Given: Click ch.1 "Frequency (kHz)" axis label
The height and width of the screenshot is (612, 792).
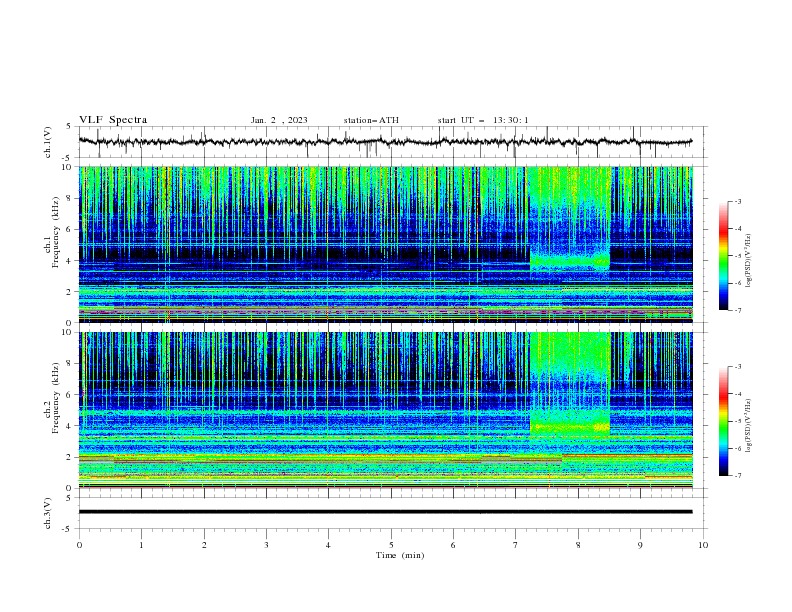Looking at the screenshot, I should 55,232.
